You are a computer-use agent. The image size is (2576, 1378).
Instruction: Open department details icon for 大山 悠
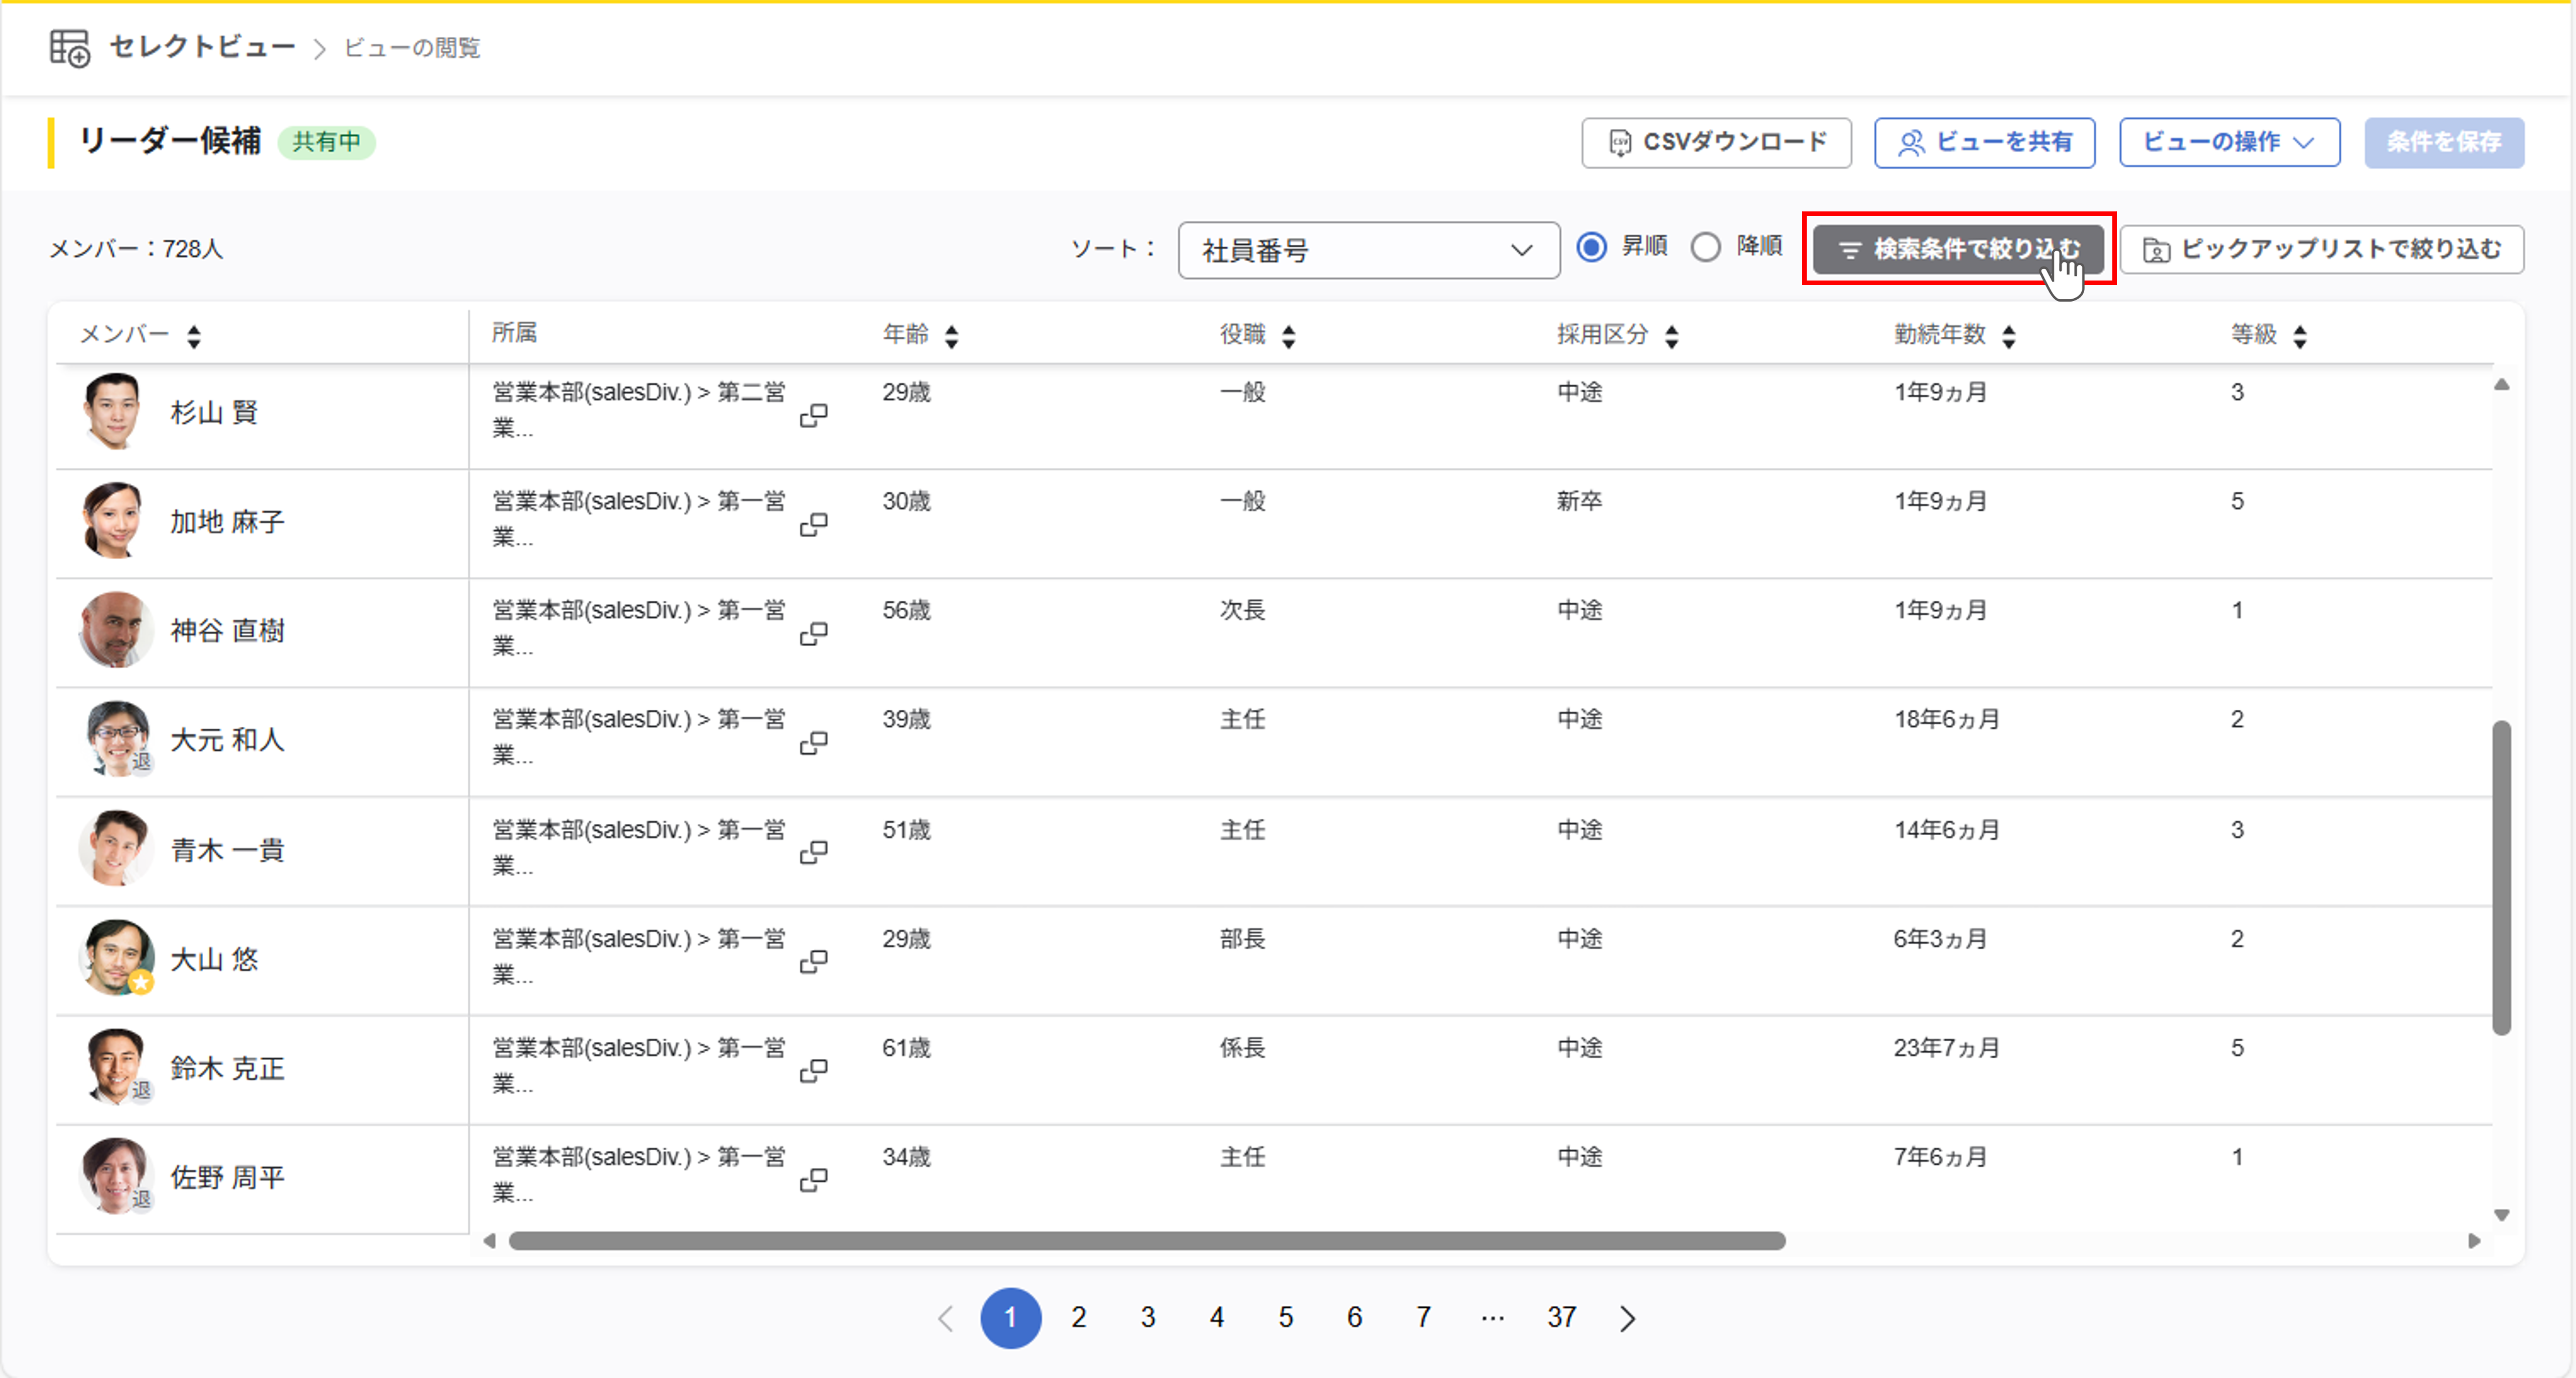coord(813,961)
